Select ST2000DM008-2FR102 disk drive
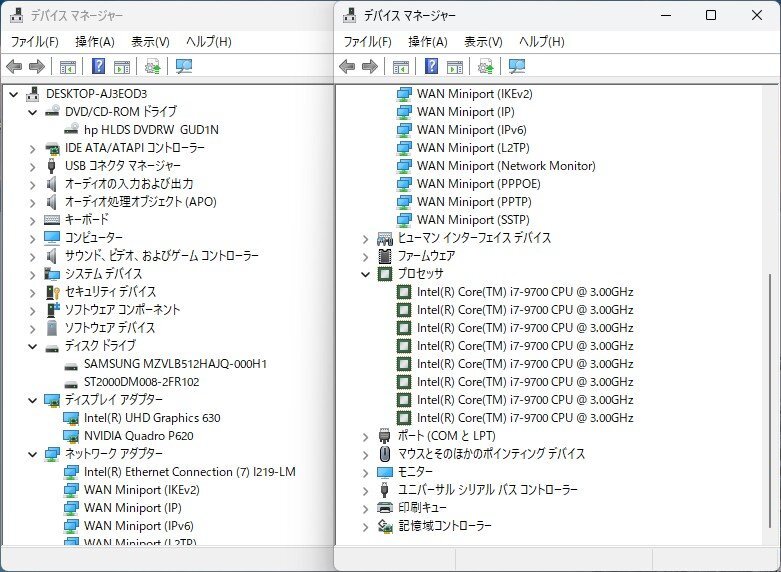781x572 pixels. [141, 382]
